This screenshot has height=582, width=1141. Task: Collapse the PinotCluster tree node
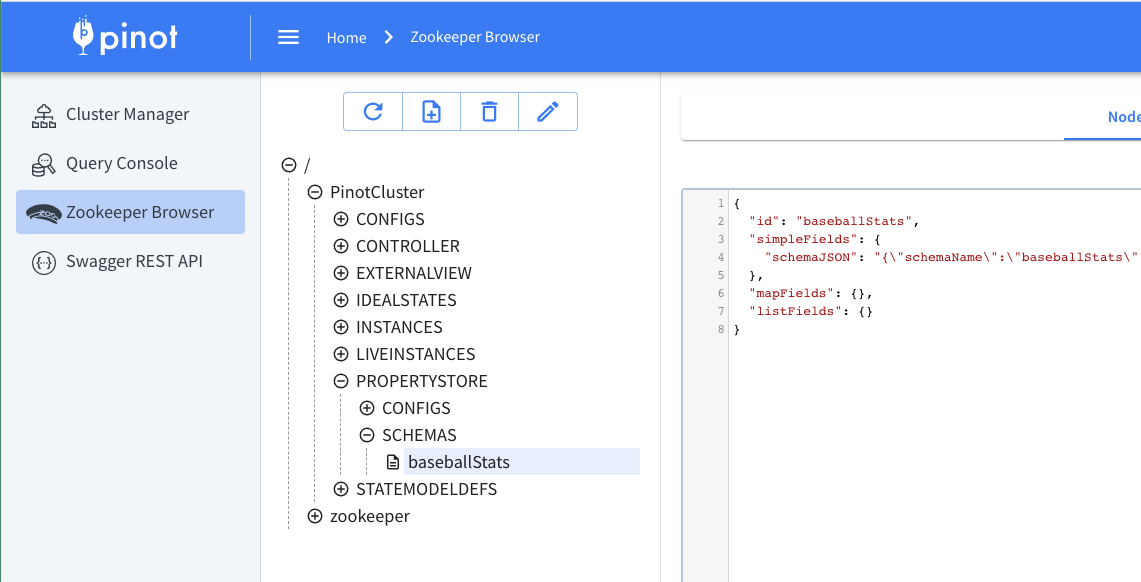point(314,191)
